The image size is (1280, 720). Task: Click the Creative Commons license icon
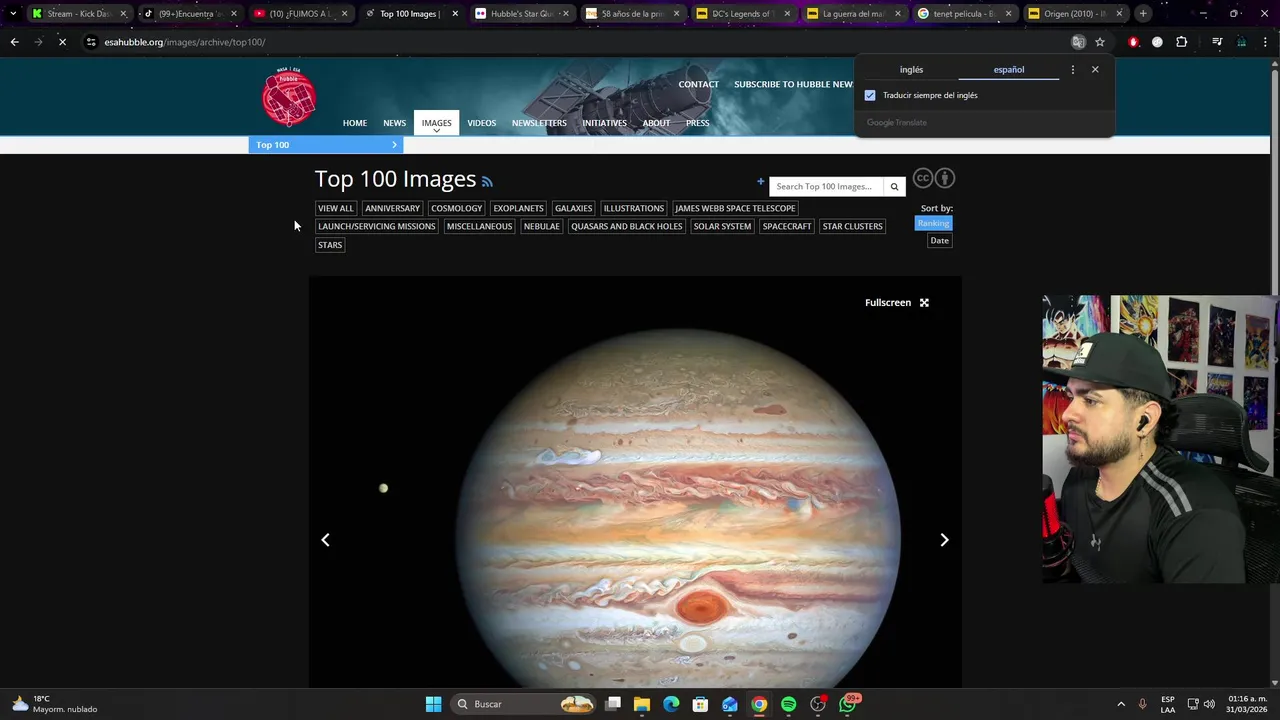922,178
